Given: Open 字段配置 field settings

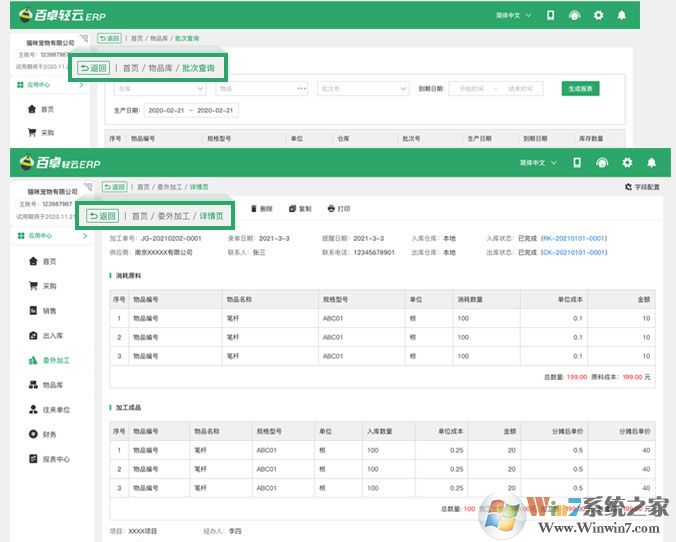Looking at the screenshot, I should pos(640,187).
